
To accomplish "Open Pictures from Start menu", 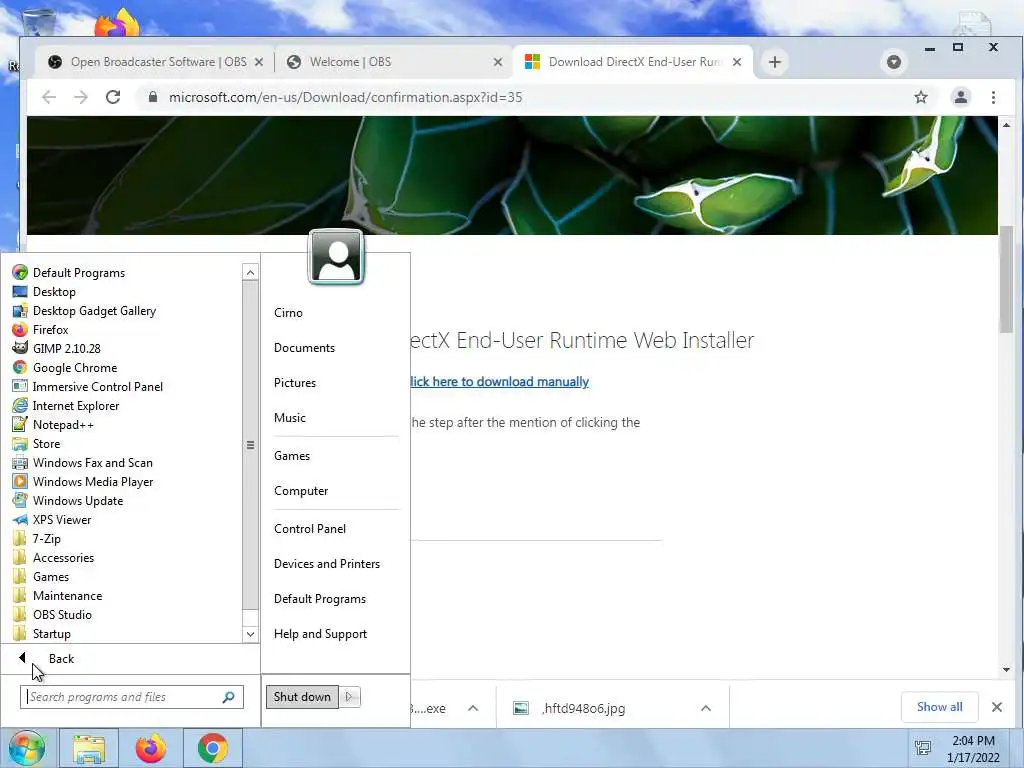I will coord(295,383).
